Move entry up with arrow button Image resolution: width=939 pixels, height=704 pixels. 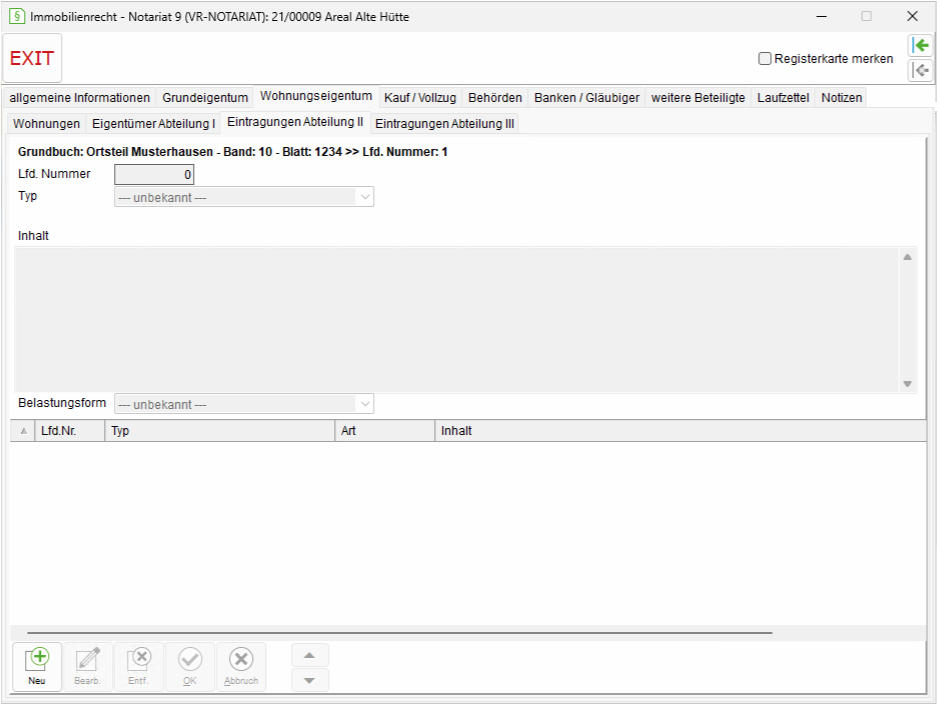(x=310, y=656)
